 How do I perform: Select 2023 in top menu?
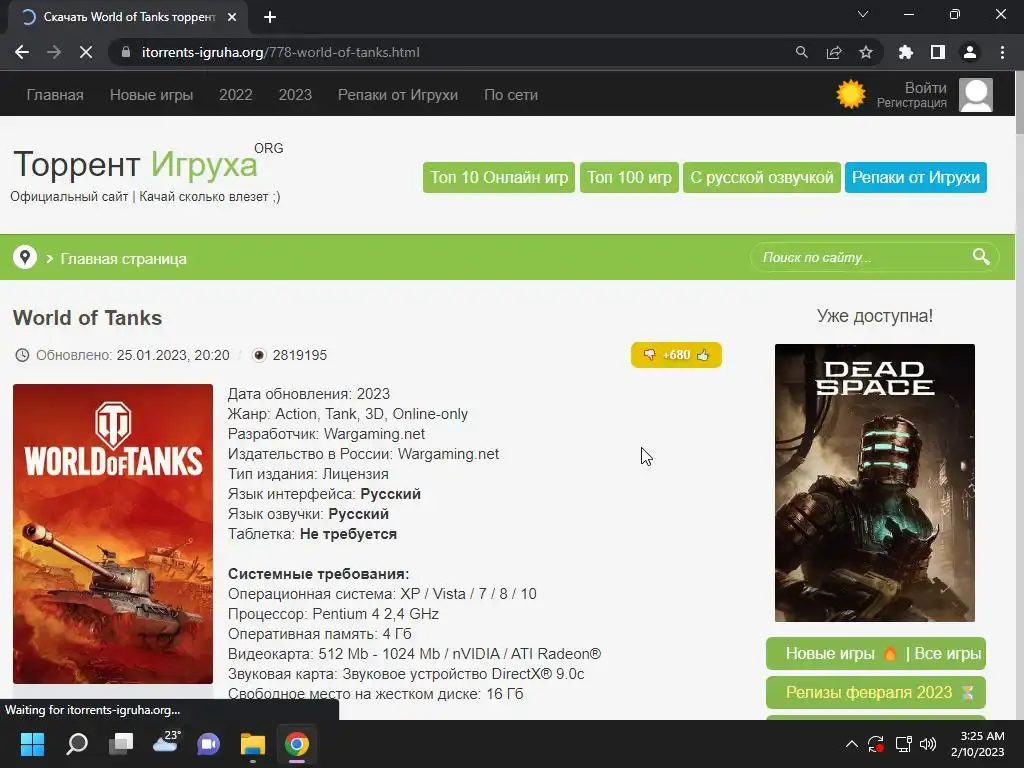click(x=295, y=95)
